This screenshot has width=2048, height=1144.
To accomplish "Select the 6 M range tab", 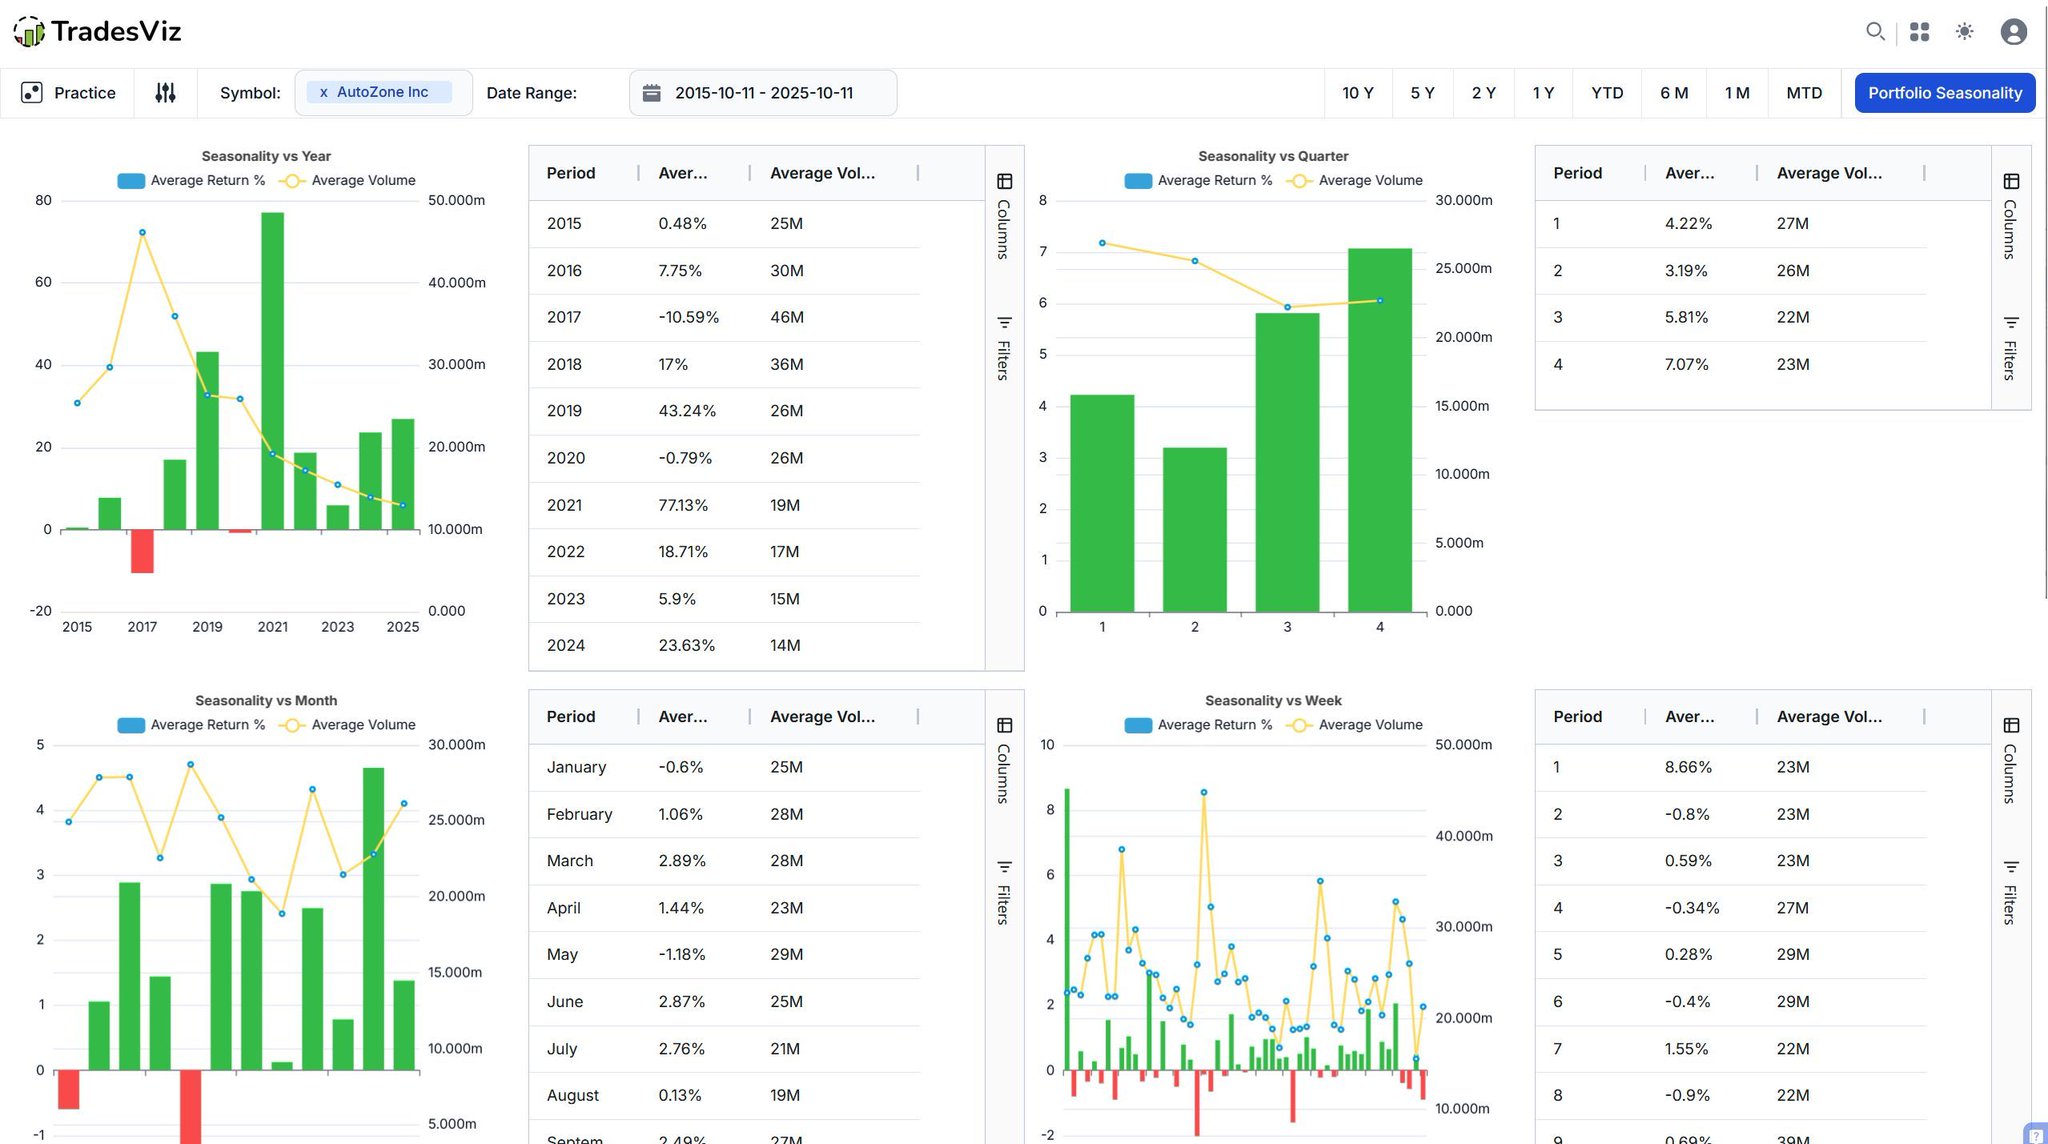I will (1673, 93).
